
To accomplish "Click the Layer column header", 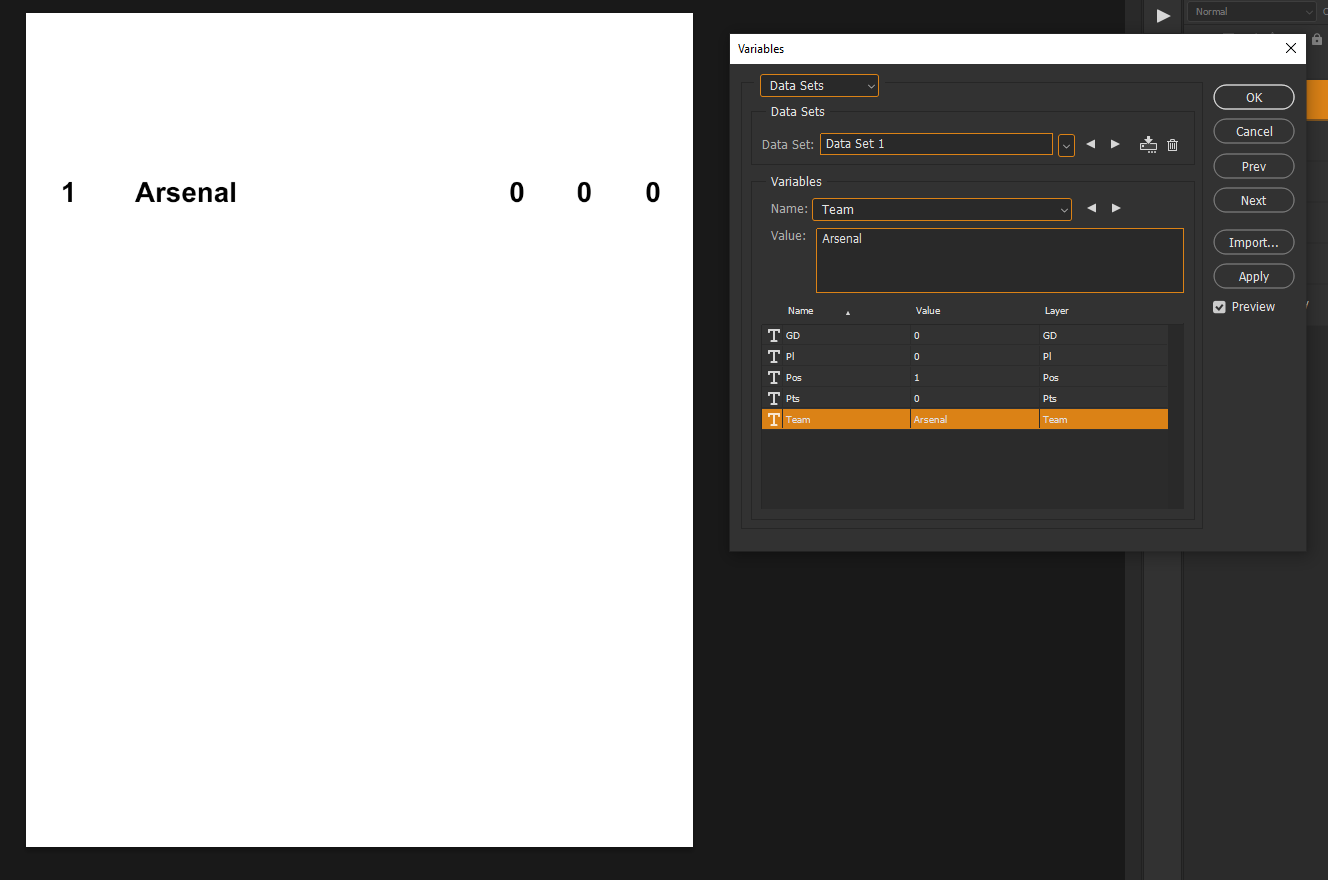I will [x=1057, y=311].
